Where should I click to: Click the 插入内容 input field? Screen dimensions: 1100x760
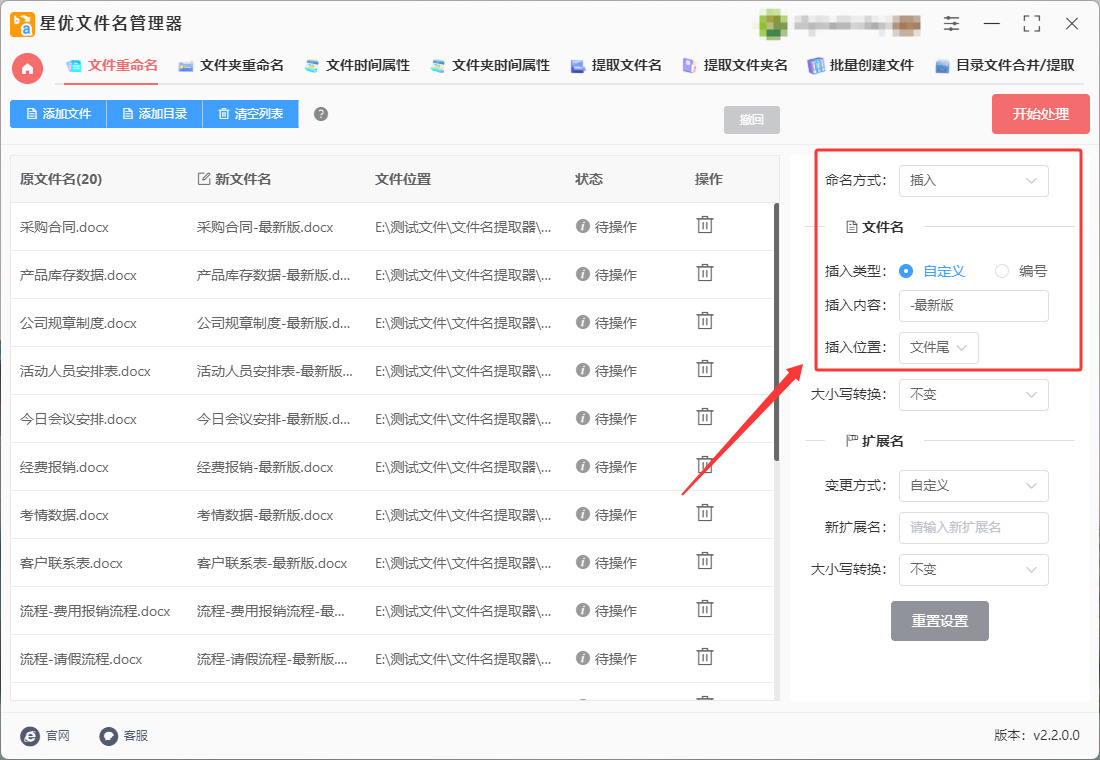point(974,306)
